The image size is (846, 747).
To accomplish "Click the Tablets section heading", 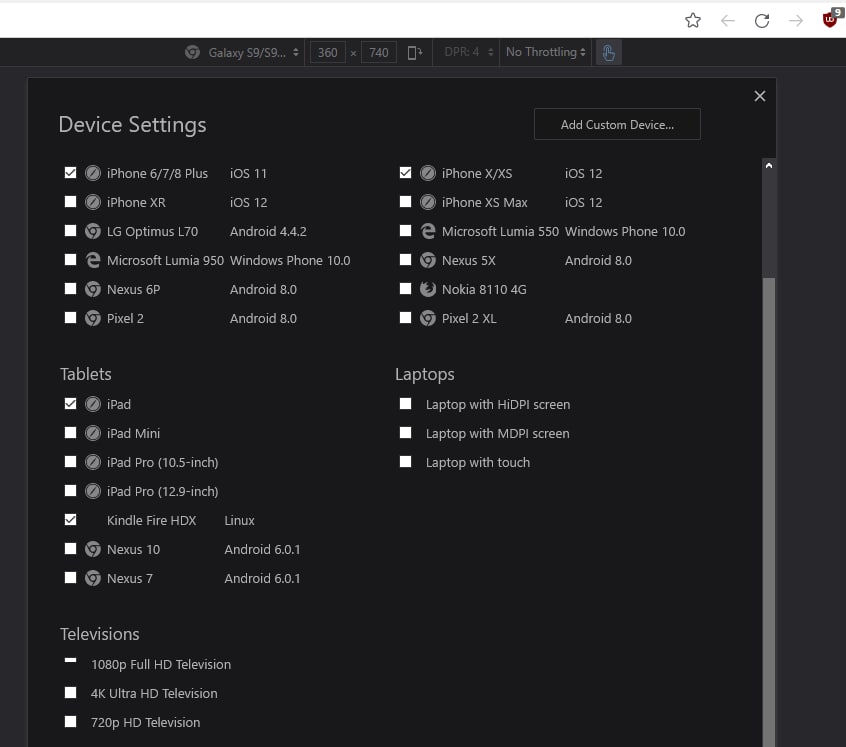I will point(85,374).
